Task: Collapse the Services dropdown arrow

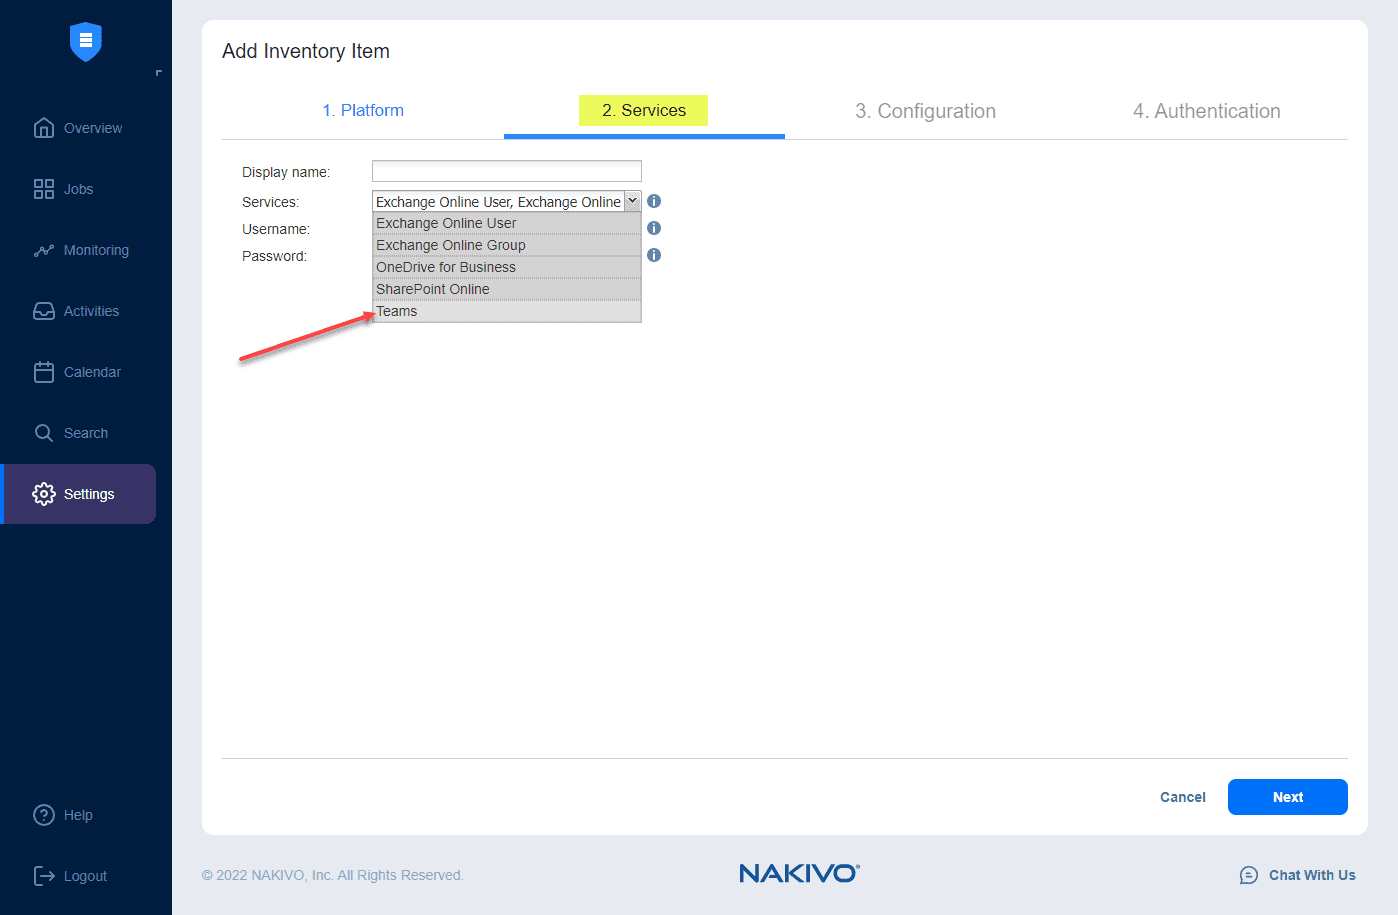Action: tap(632, 201)
